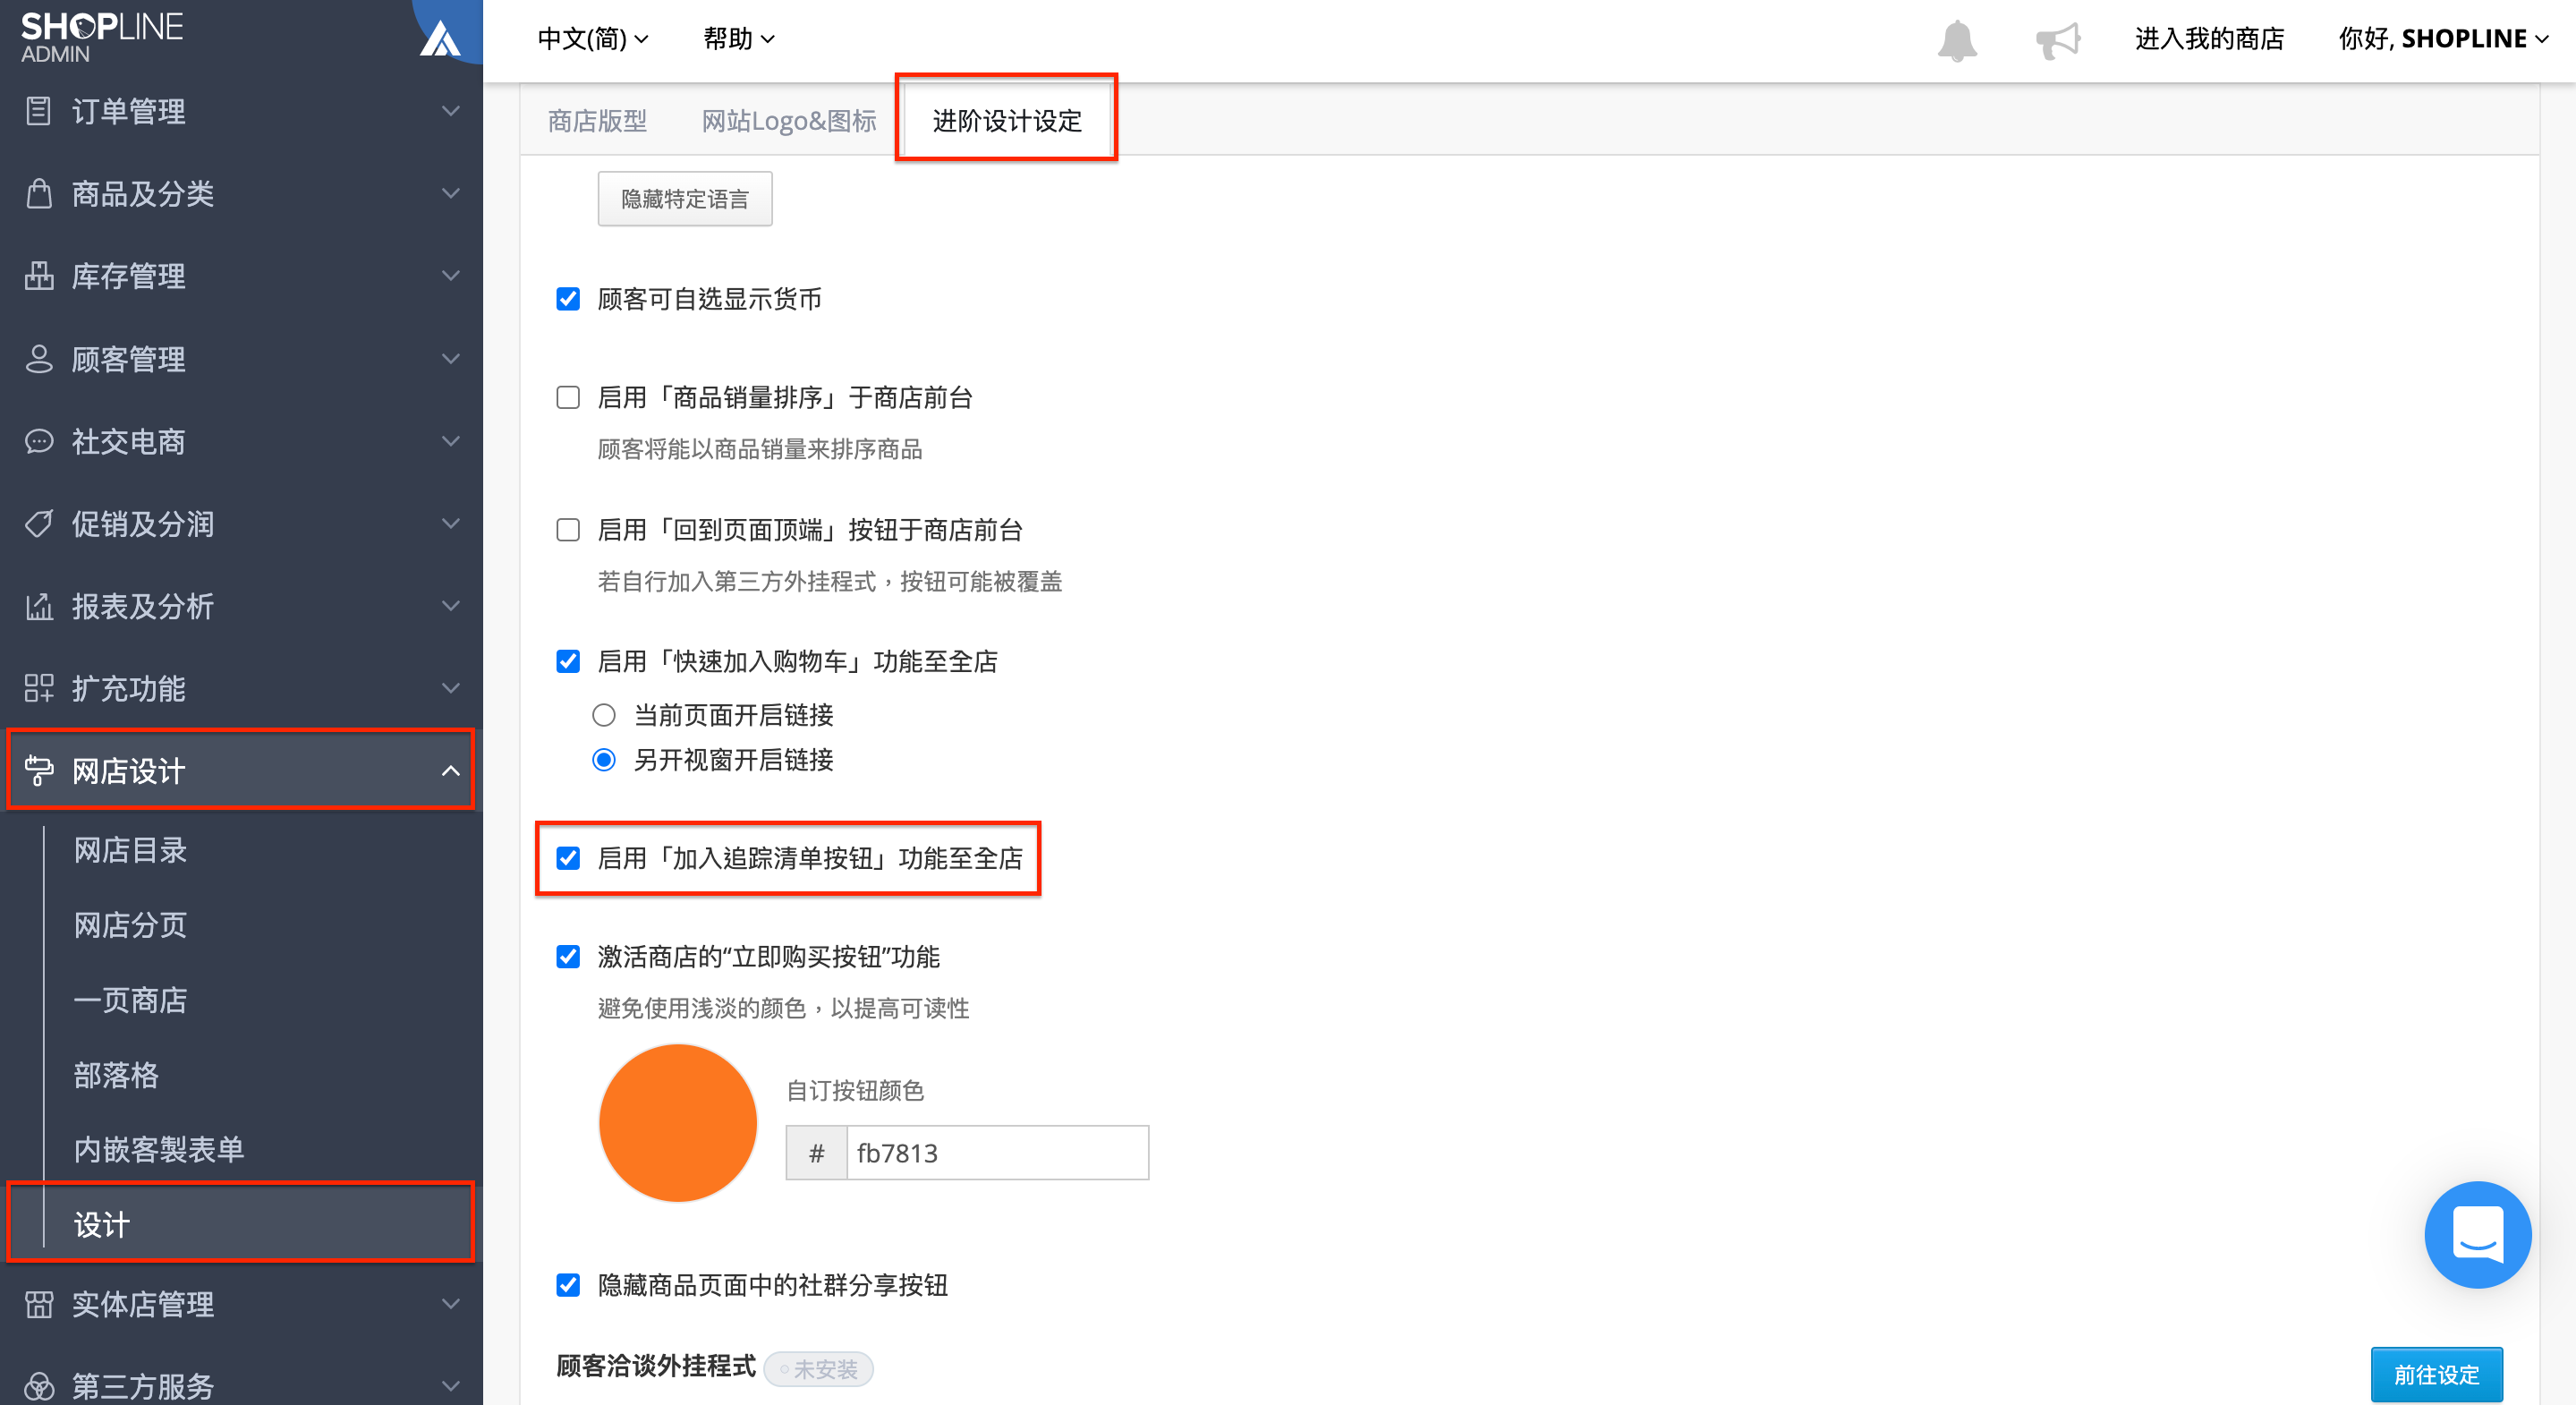Viewport: 2576px width, 1405px height.
Task: Click the reports chart icon
Action: click(x=39, y=606)
